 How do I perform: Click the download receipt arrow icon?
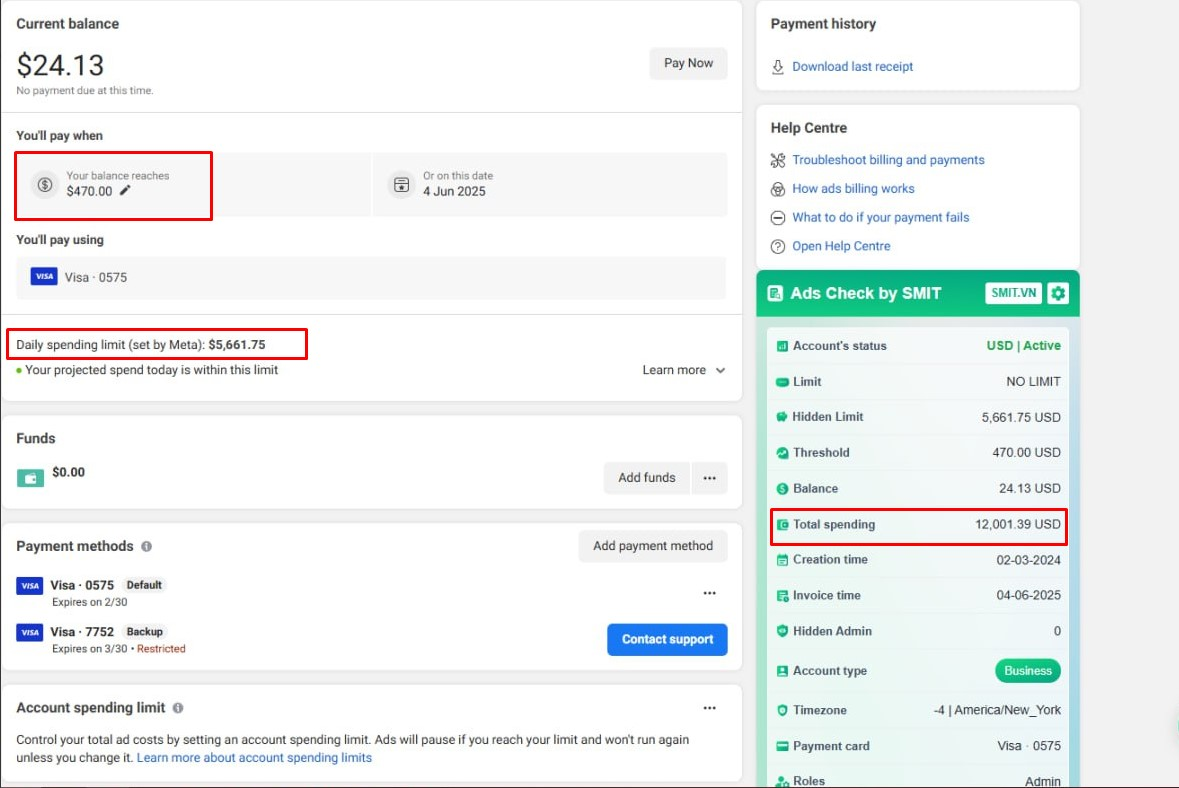pos(778,67)
